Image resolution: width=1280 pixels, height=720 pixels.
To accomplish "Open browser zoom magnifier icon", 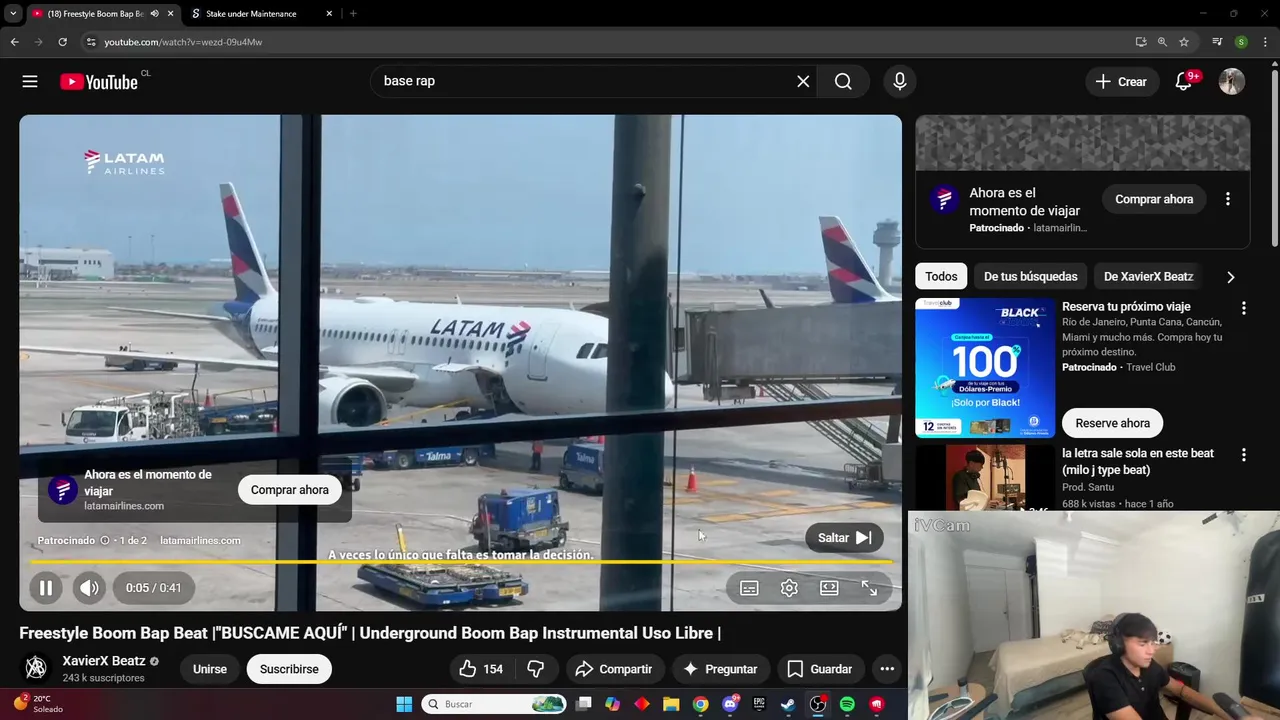I will click(x=1162, y=42).
